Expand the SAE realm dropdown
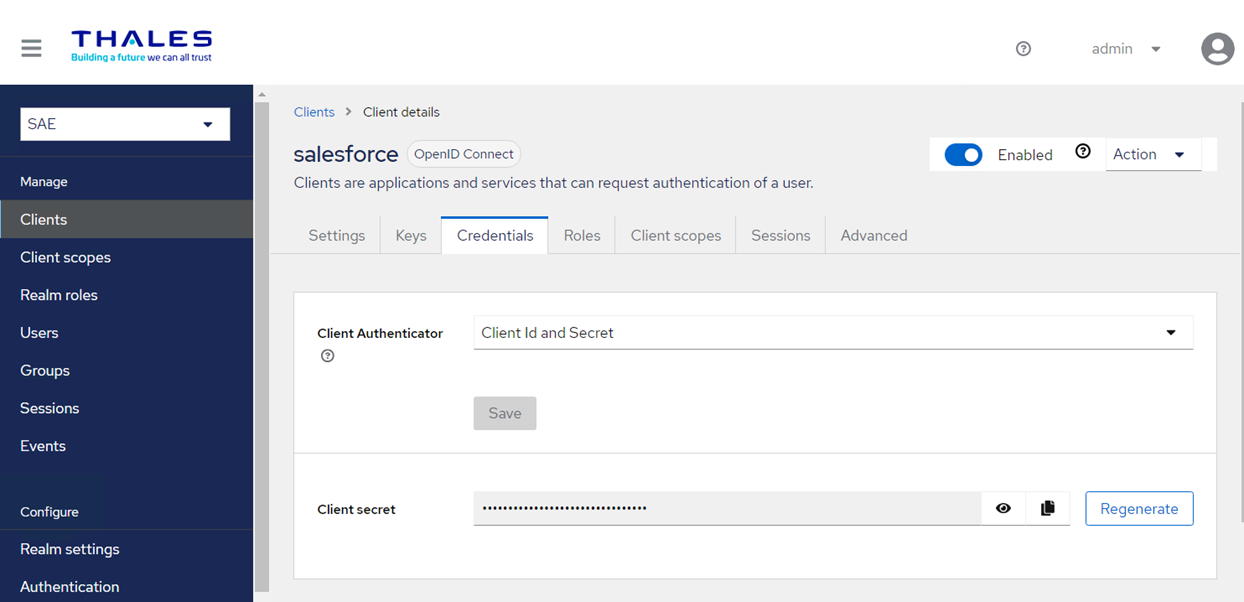Image resolution: width=1244 pixels, height=602 pixels. pyautogui.click(x=125, y=124)
